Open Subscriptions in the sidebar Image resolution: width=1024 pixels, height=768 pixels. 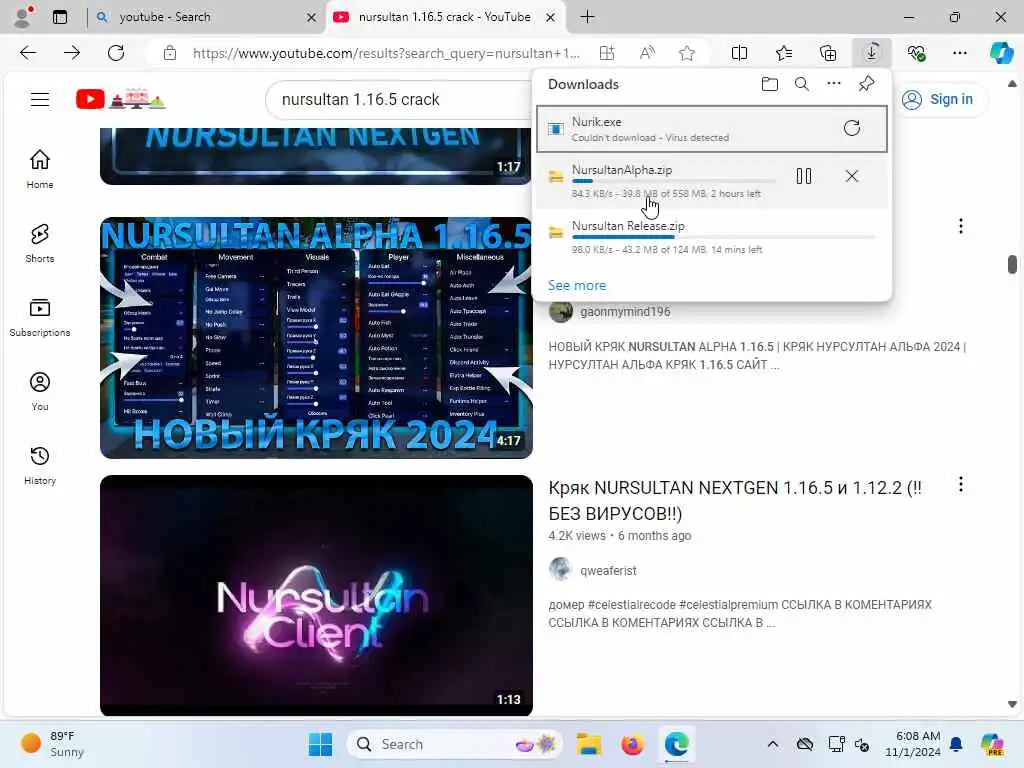(40, 317)
